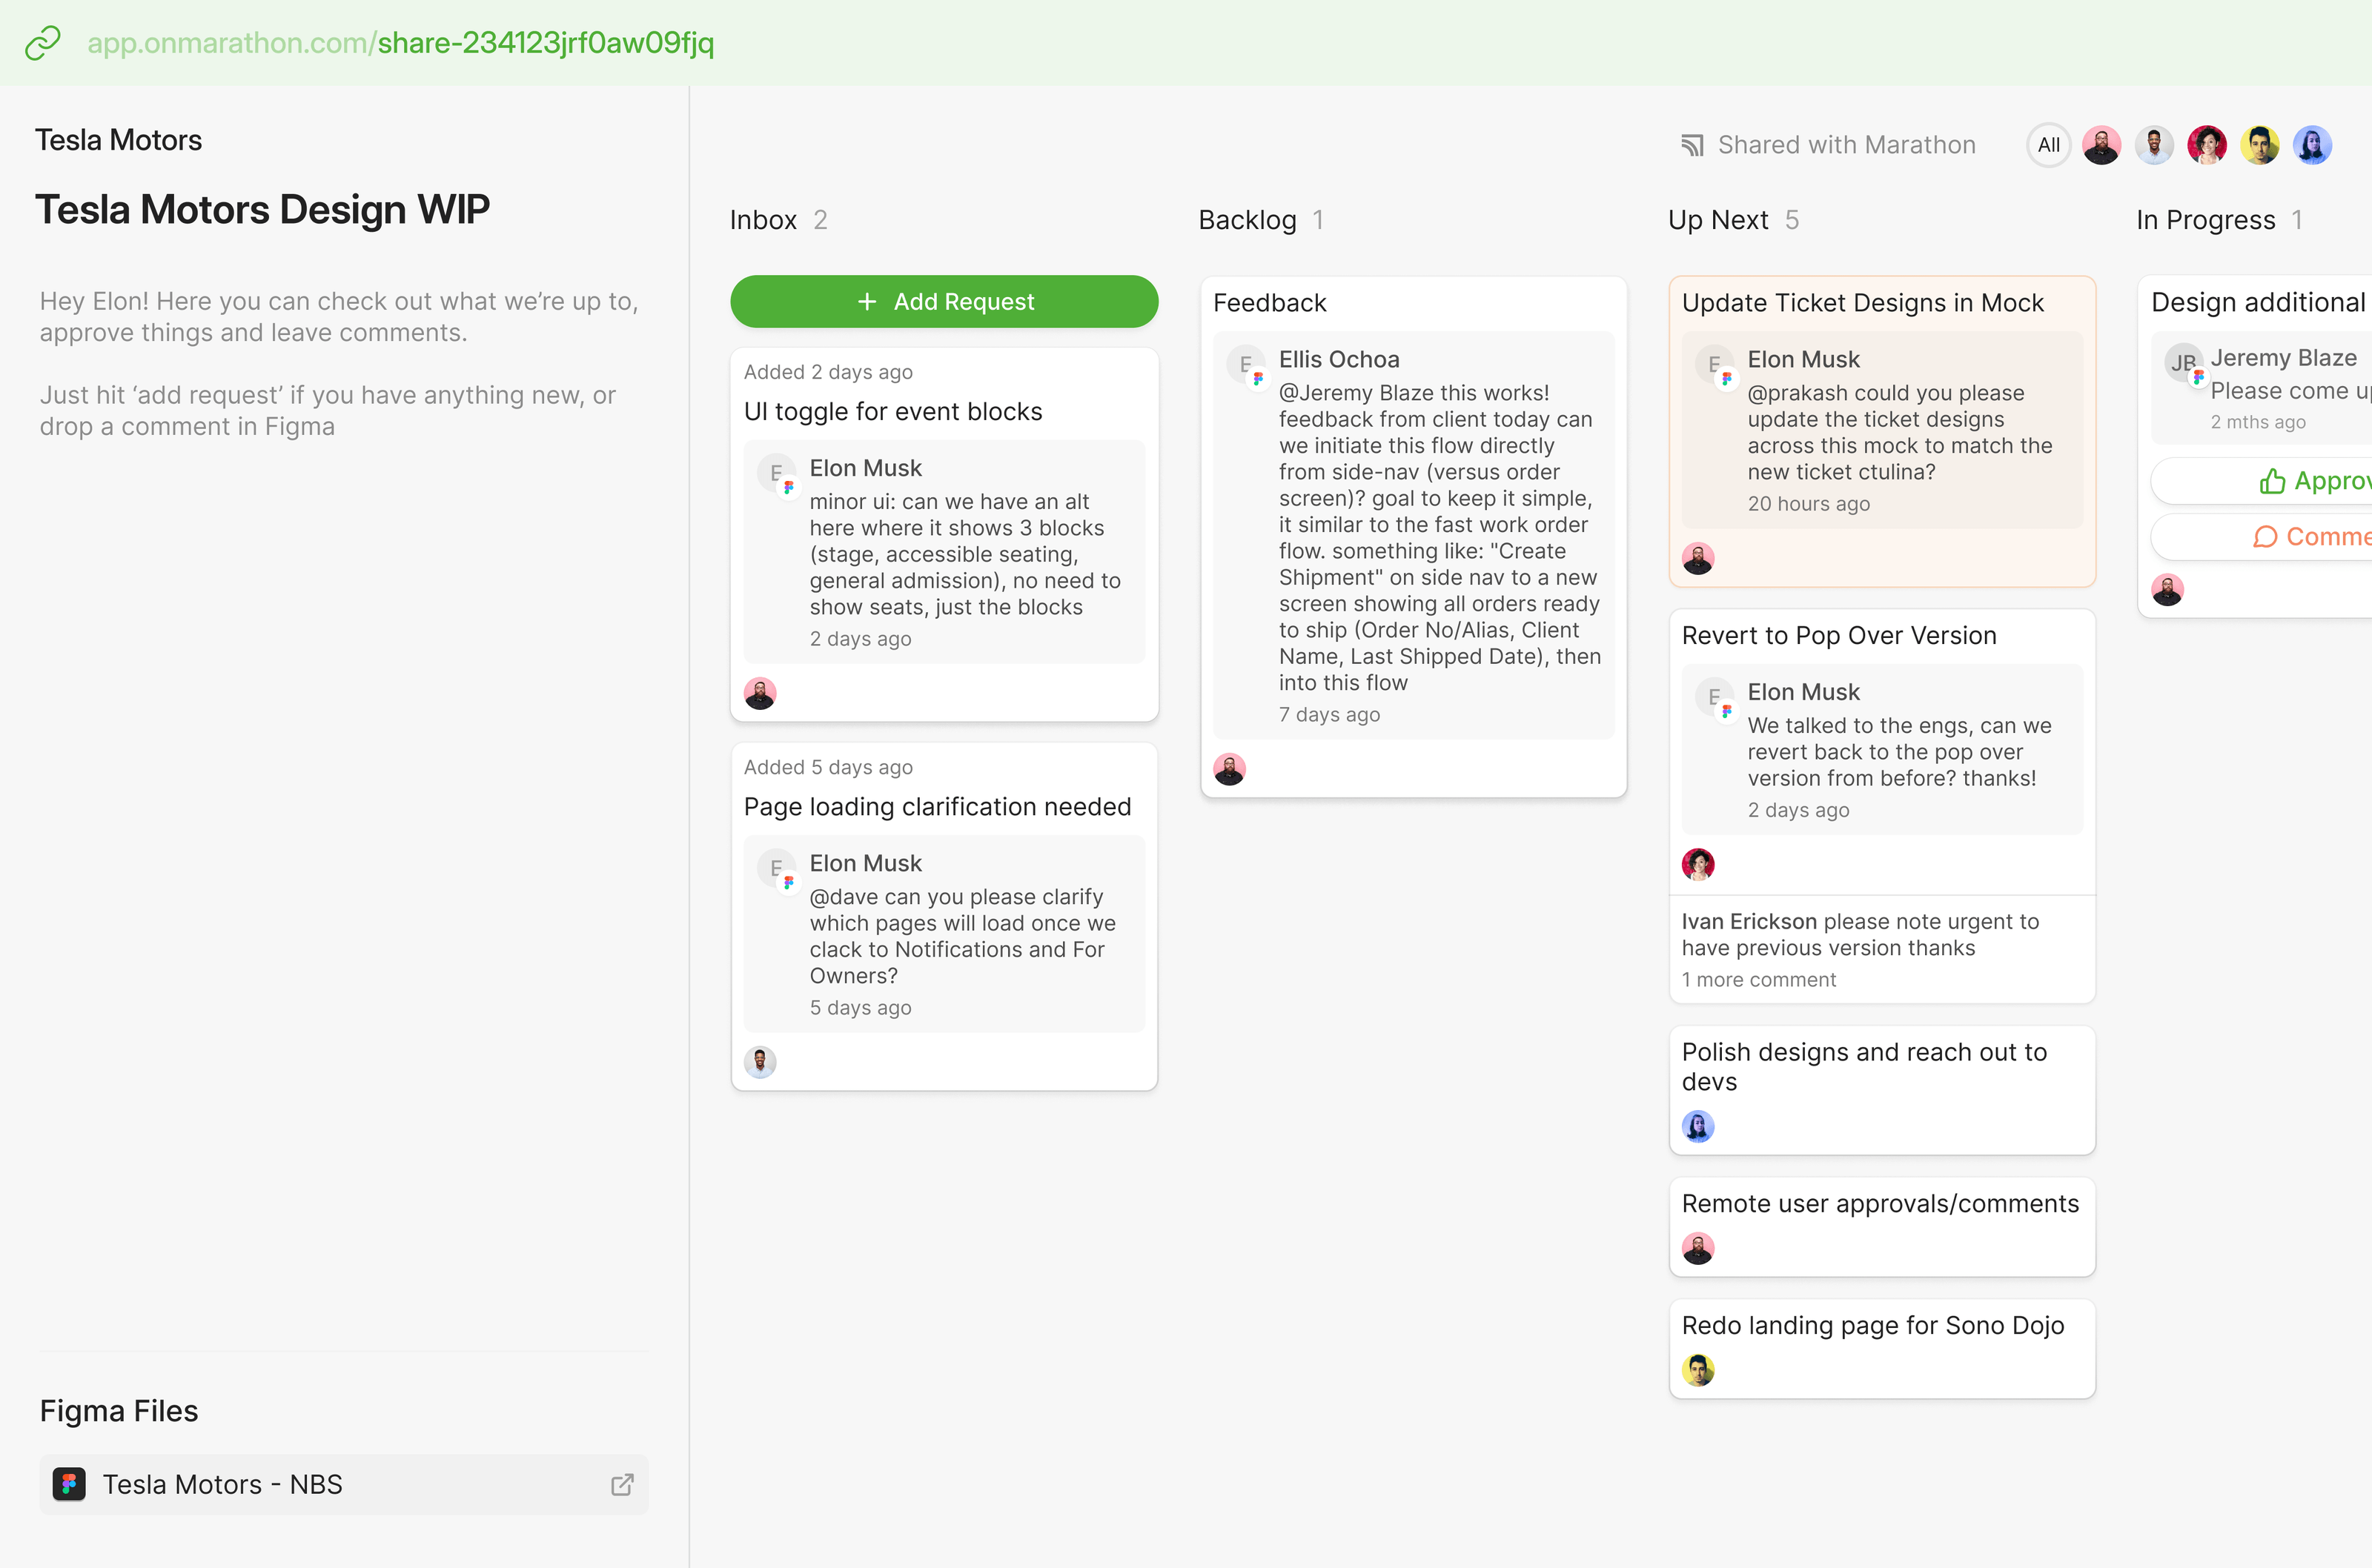Select the yellow avatar in member filter

pos(2259,146)
